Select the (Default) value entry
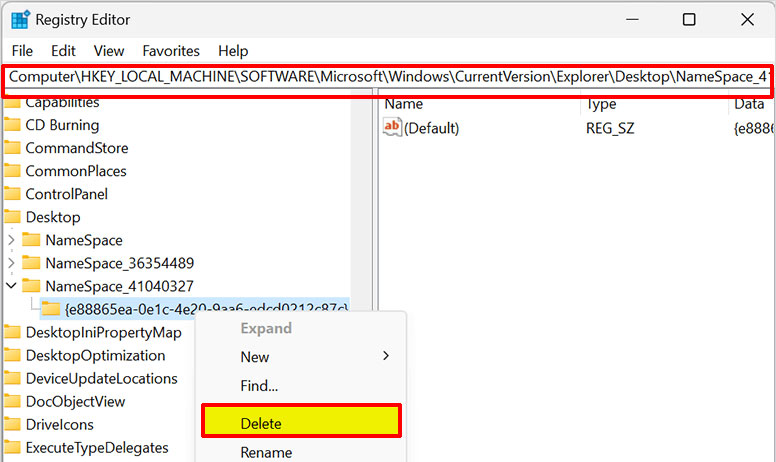Screen dimensions: 776x462 pos(432,129)
